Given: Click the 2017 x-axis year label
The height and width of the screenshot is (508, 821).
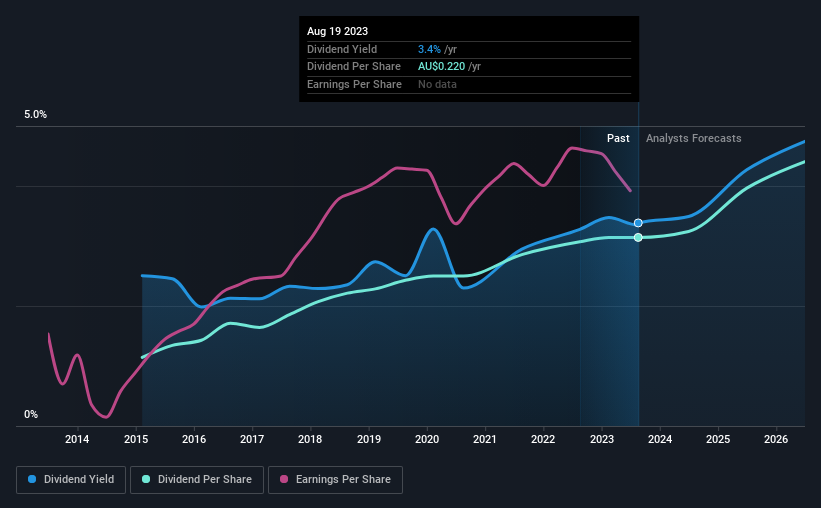Looking at the screenshot, I should click(252, 439).
